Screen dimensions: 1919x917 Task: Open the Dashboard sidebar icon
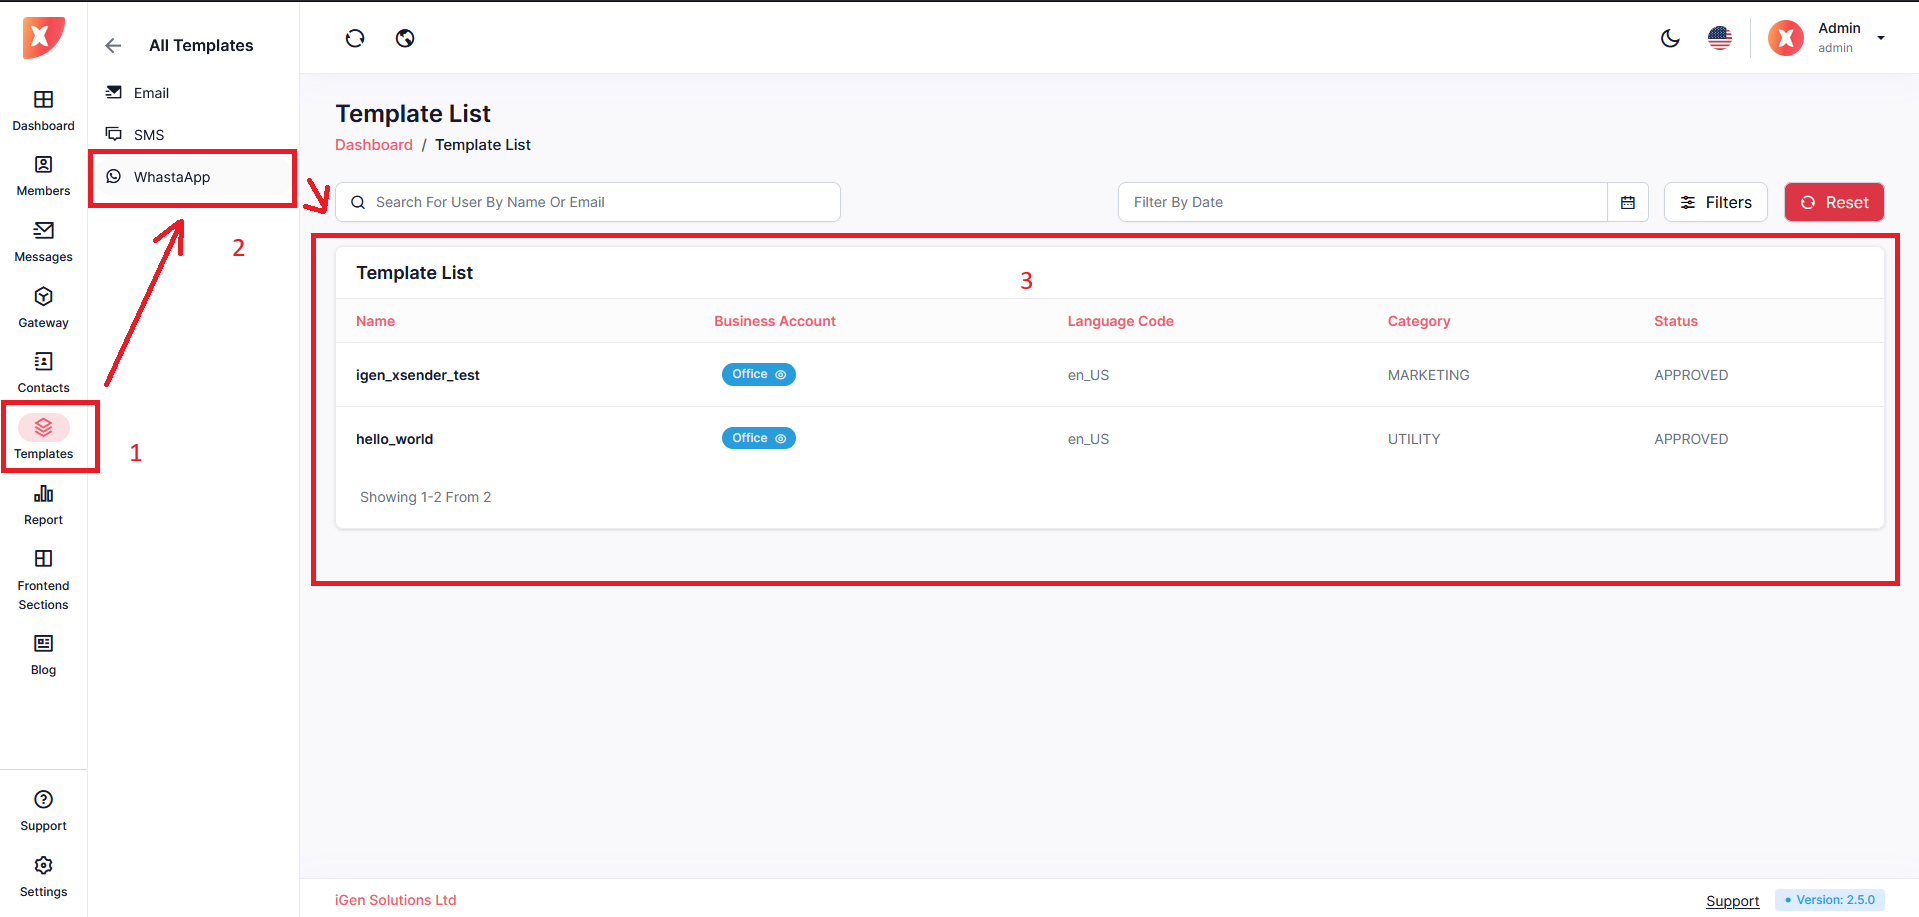click(43, 110)
